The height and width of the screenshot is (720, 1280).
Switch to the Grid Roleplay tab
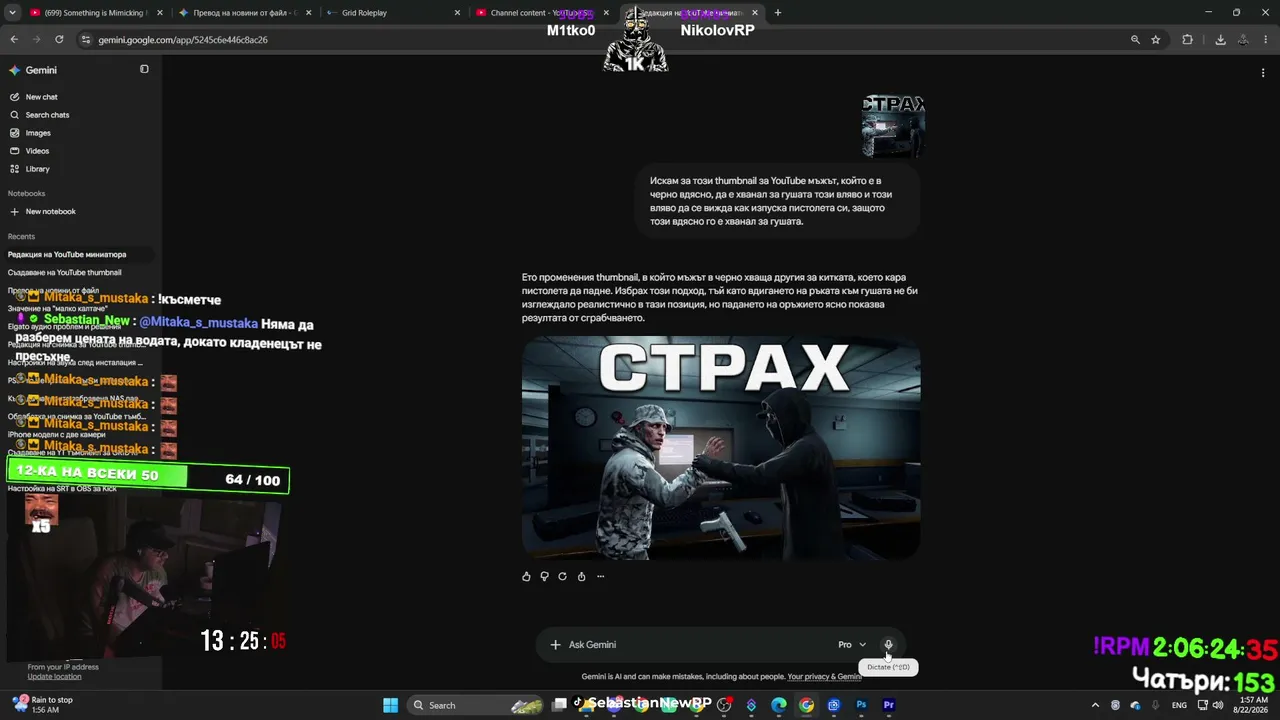392,13
